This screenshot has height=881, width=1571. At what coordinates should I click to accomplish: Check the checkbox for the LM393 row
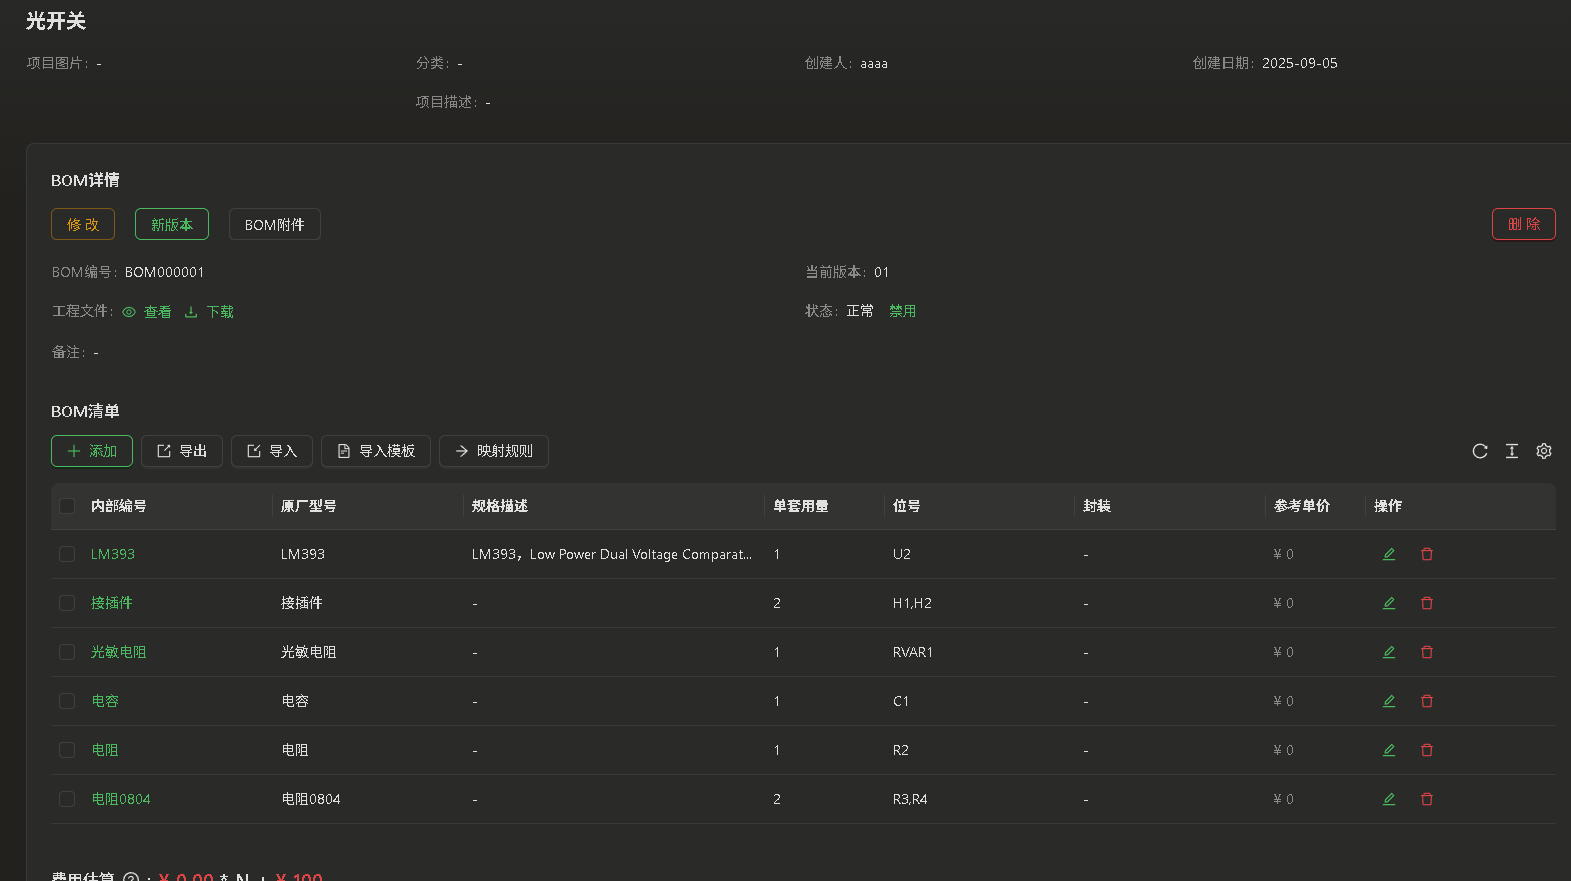(x=67, y=554)
